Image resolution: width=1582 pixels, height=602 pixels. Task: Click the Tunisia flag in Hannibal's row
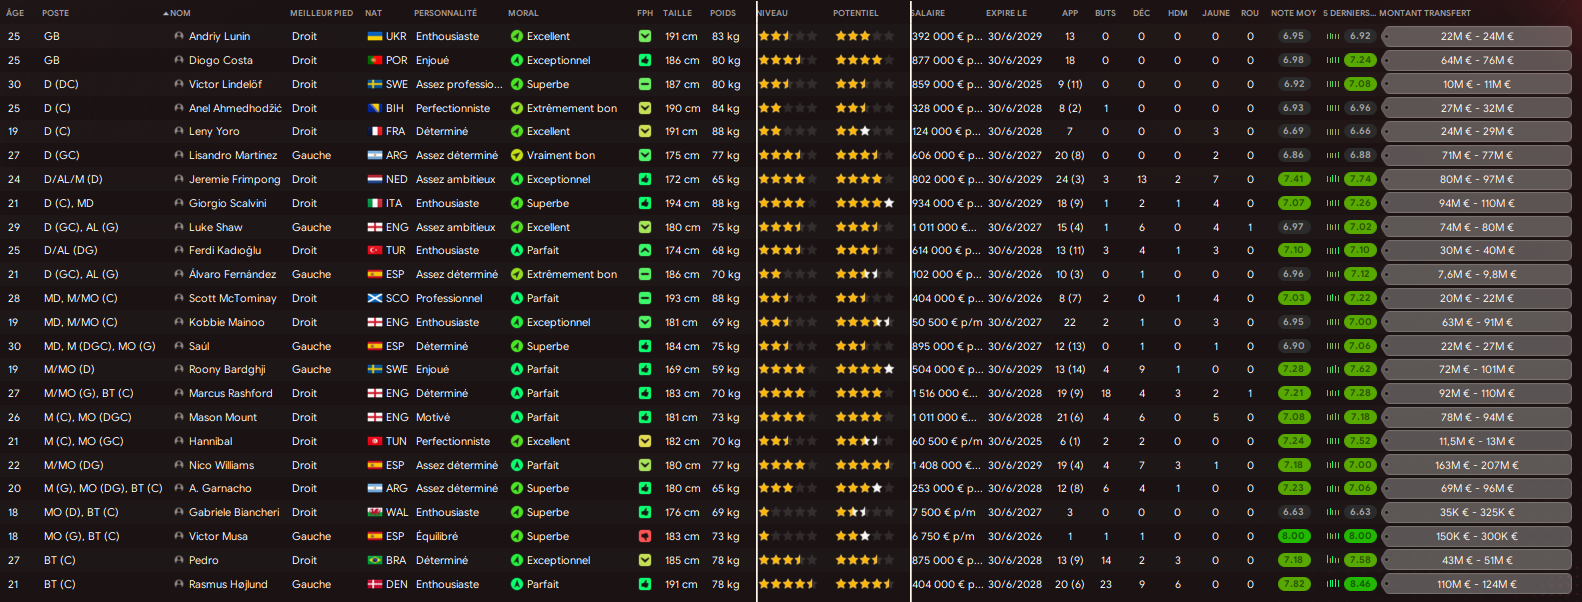(375, 441)
